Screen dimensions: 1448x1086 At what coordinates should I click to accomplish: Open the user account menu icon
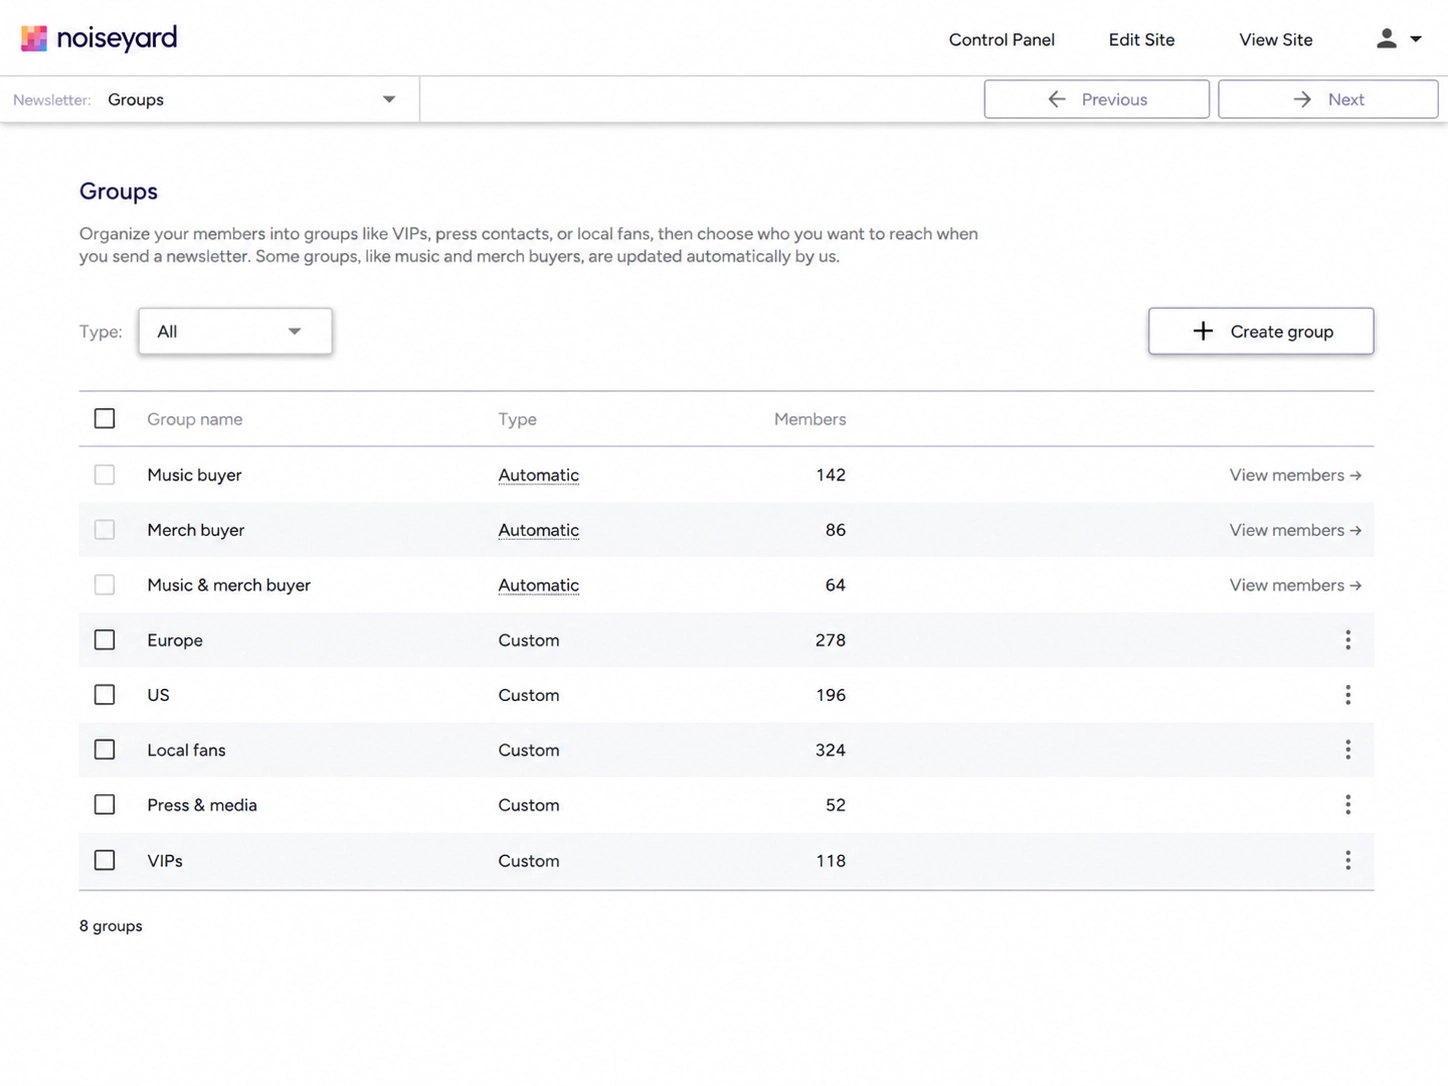coord(1386,39)
